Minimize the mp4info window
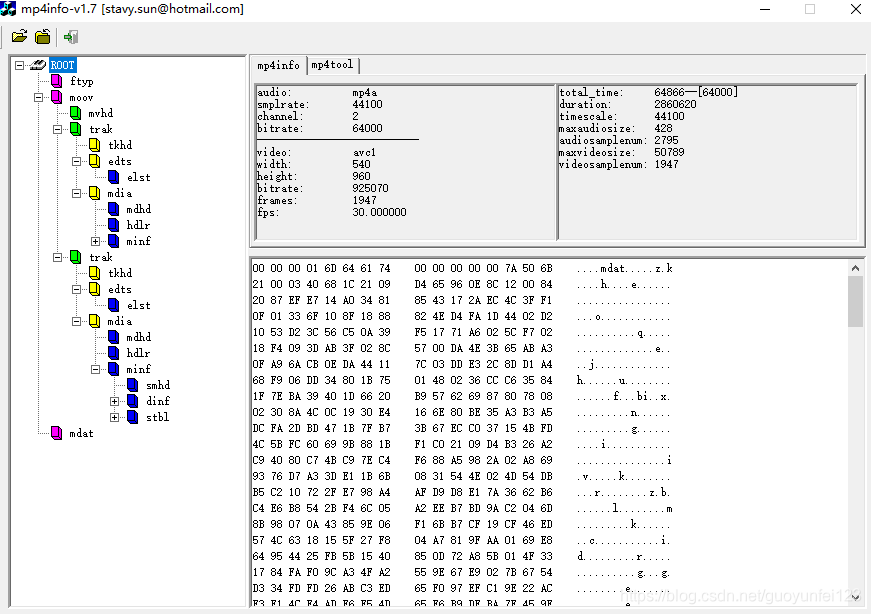Viewport: 871px width, 614px height. pyautogui.click(x=765, y=9)
